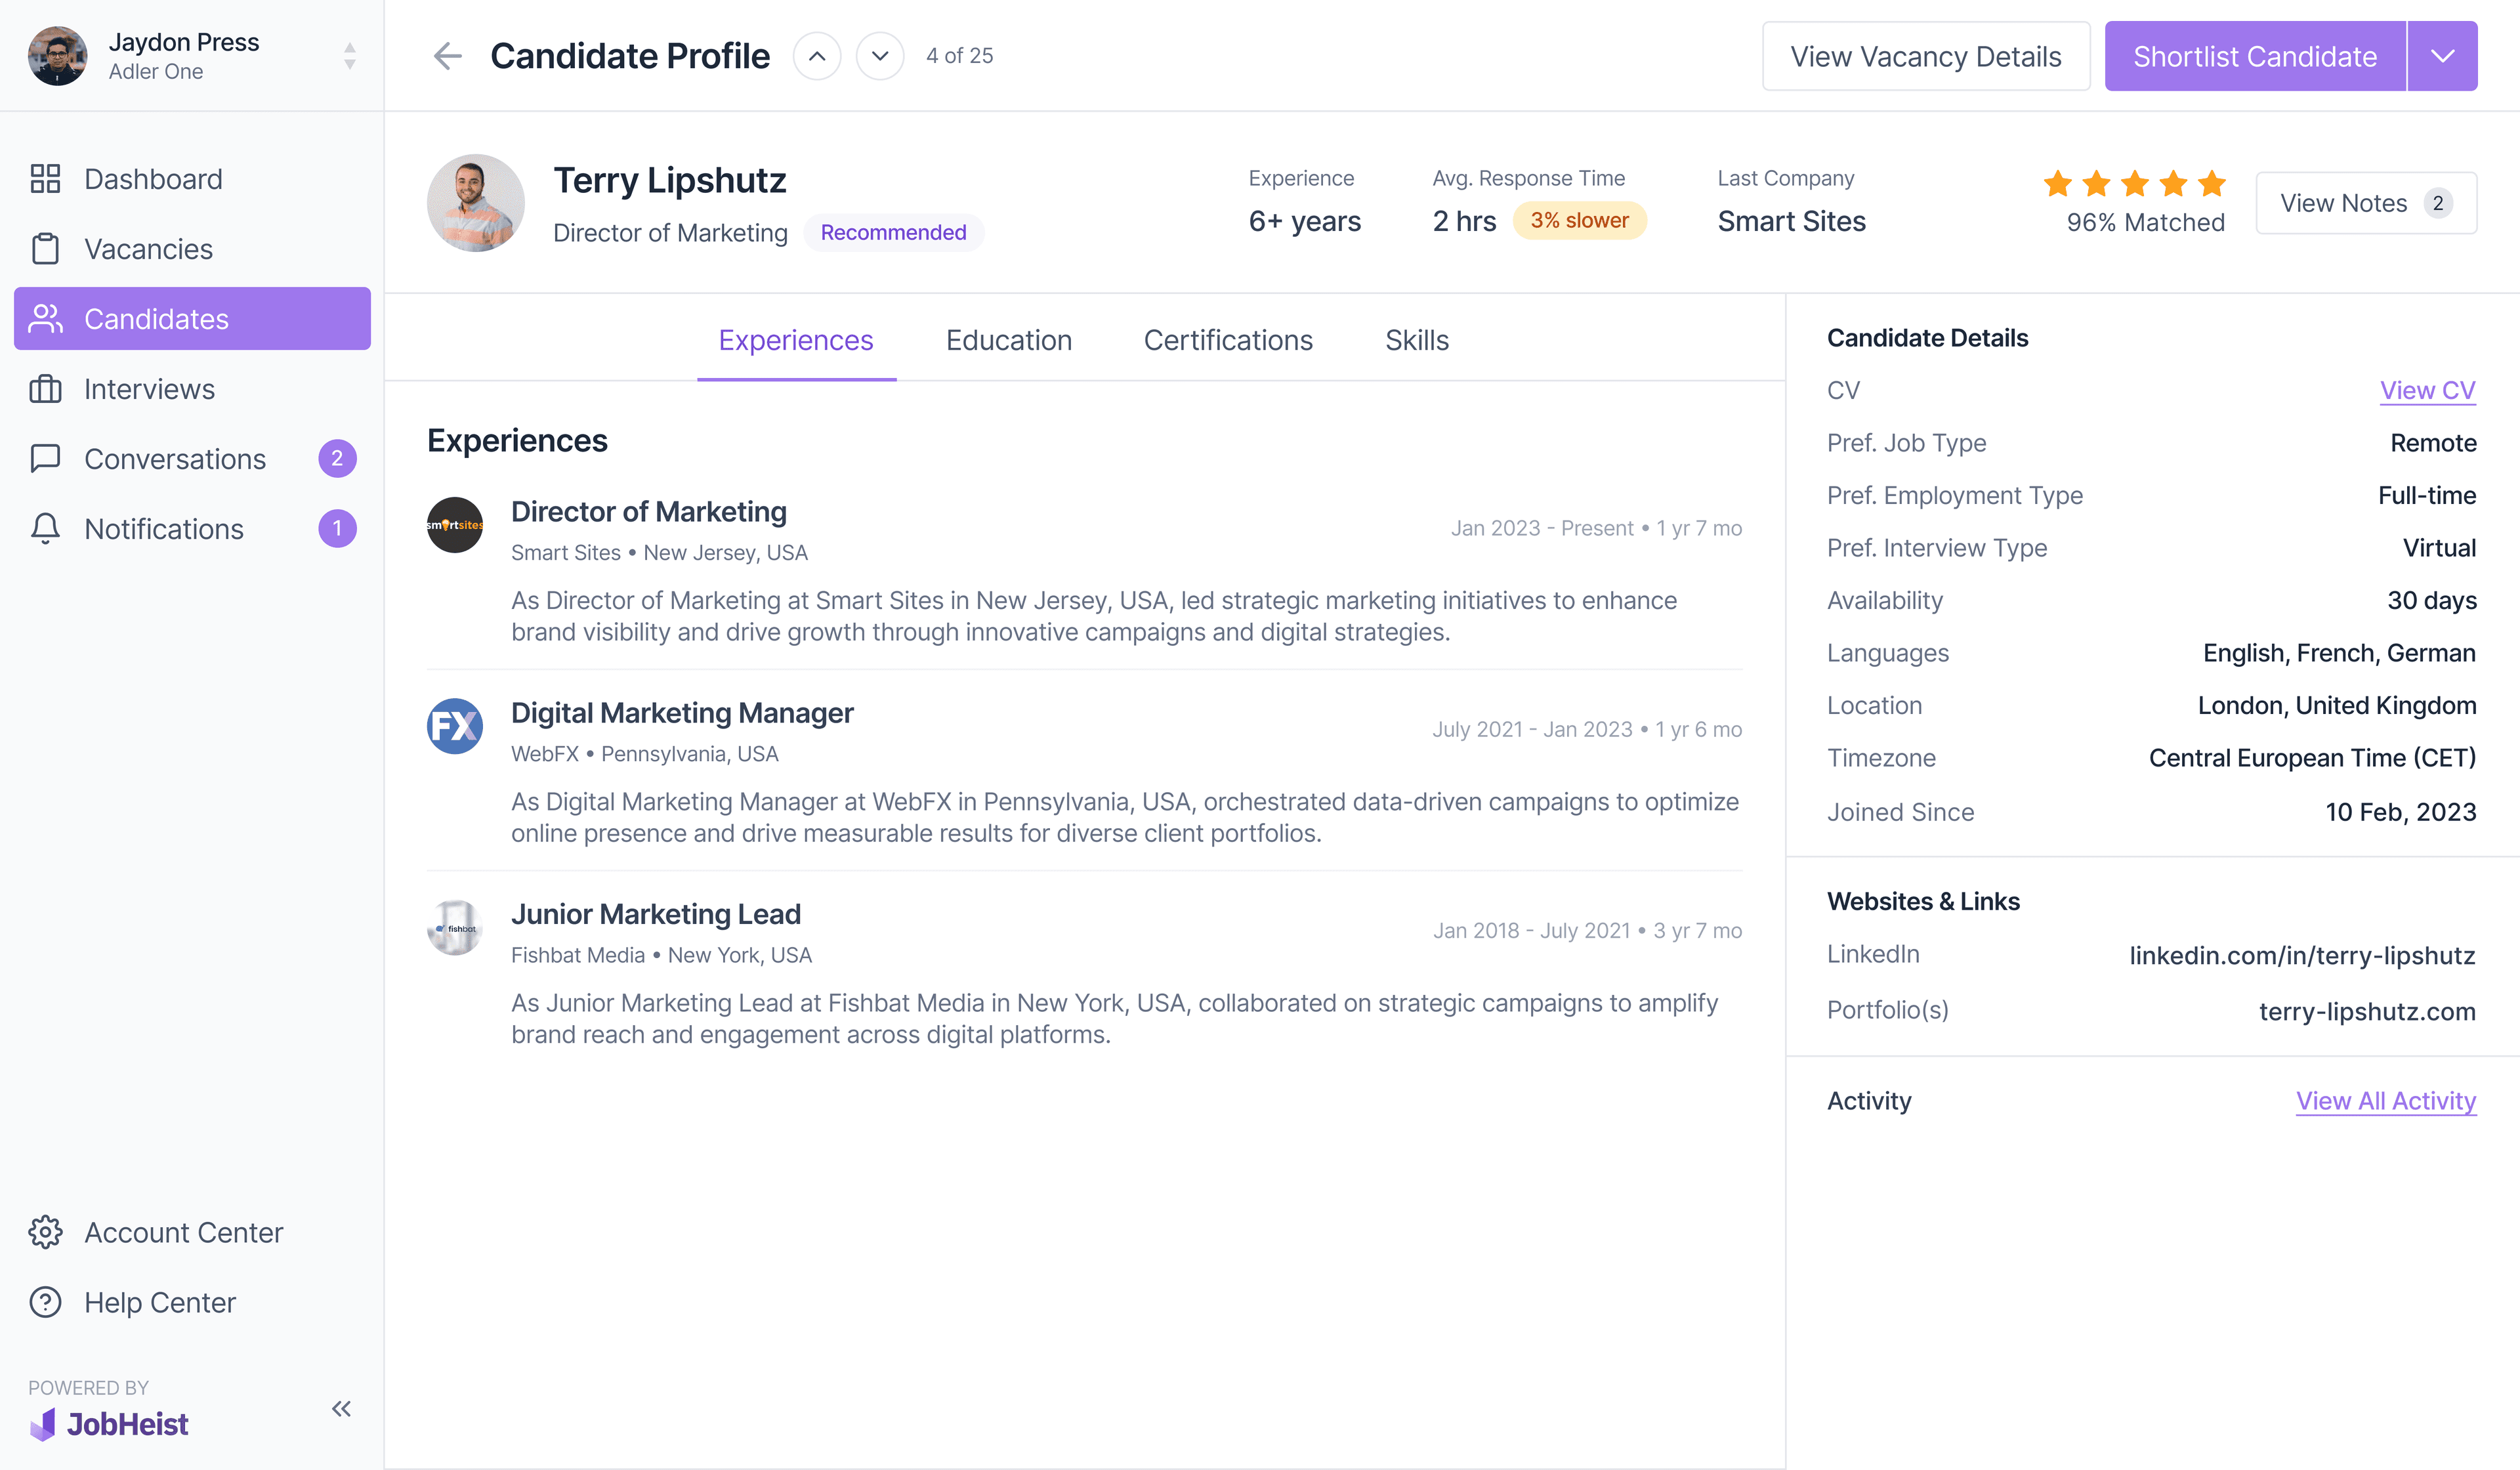
Task: Expand the Shortlist Candidate dropdown arrow
Action: click(x=2442, y=56)
